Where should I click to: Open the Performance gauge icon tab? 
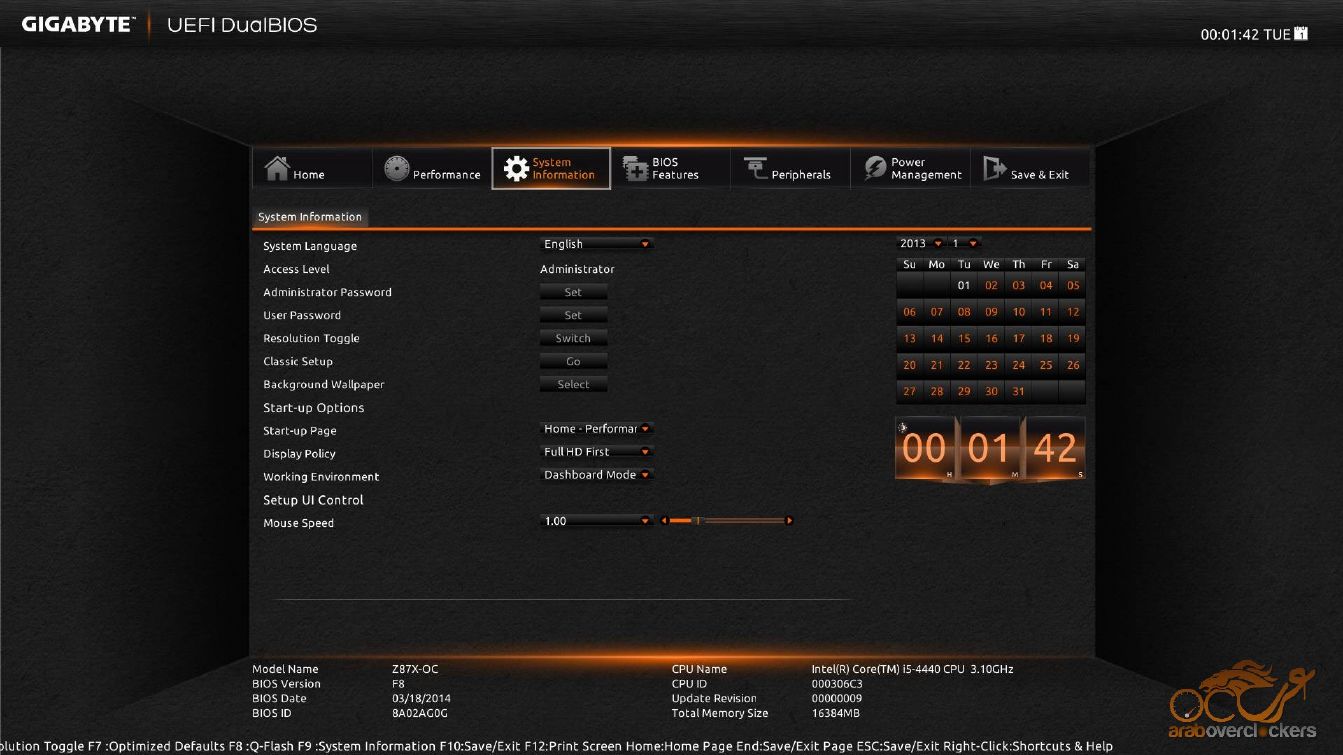(x=397, y=169)
